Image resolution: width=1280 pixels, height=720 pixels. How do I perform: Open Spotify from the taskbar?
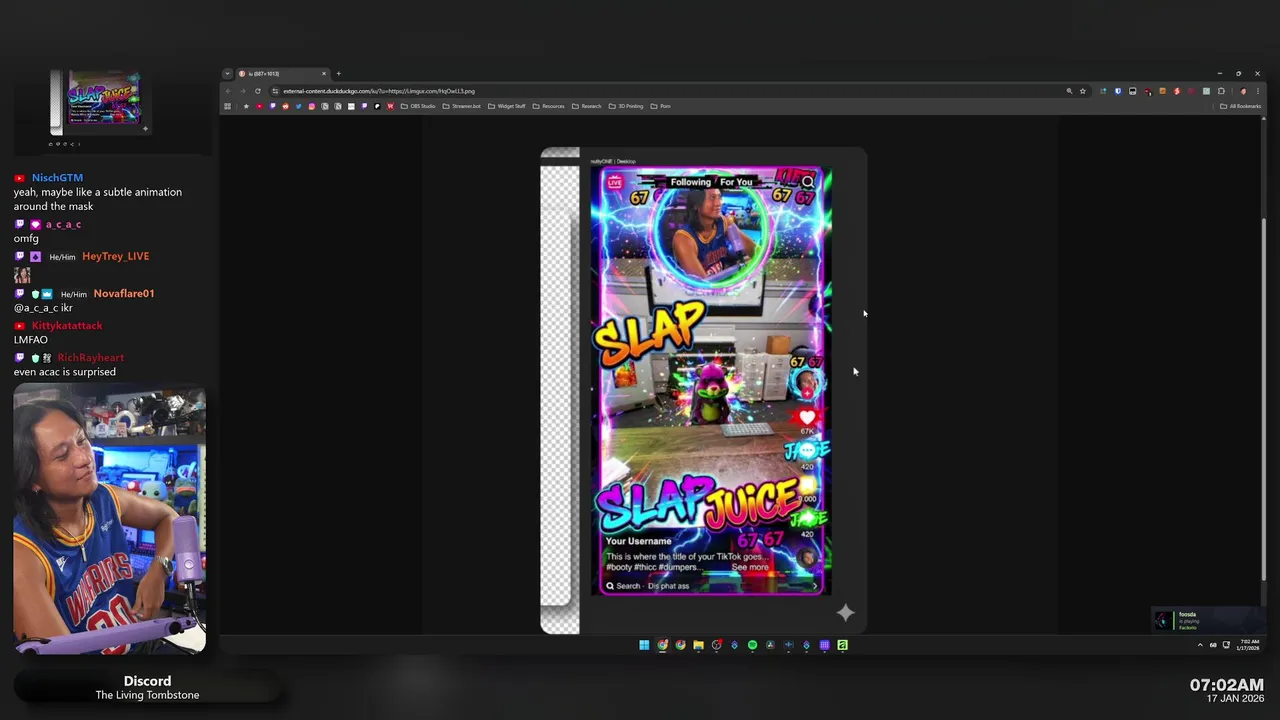(753, 645)
